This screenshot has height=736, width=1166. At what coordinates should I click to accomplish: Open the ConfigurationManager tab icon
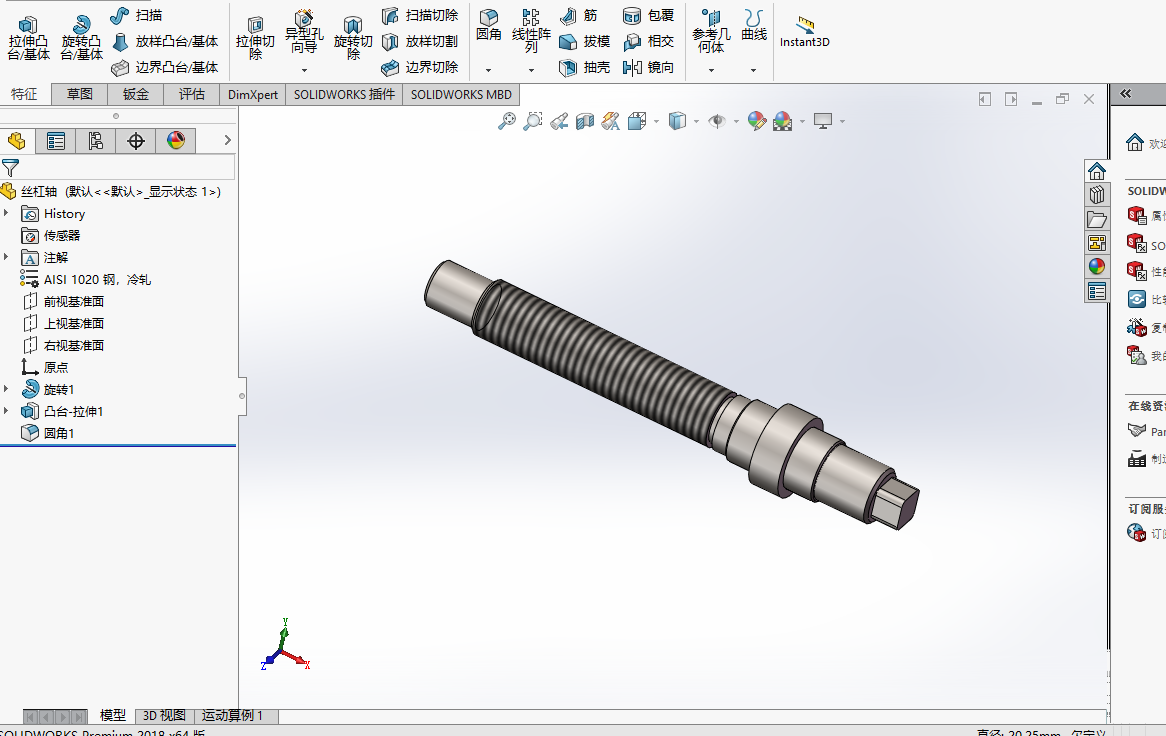tap(95, 141)
